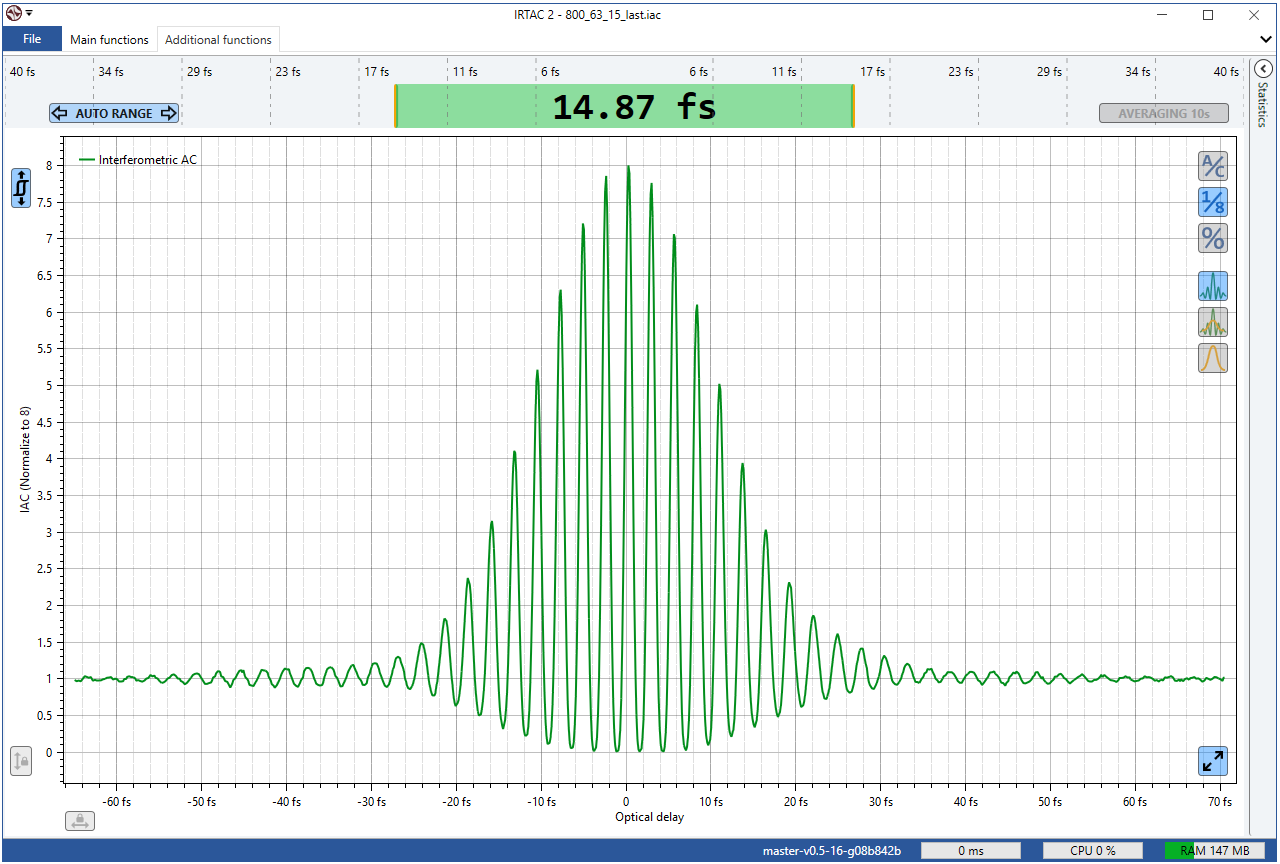Switch to the Main functions tab
The image size is (1280, 864).
(109, 40)
